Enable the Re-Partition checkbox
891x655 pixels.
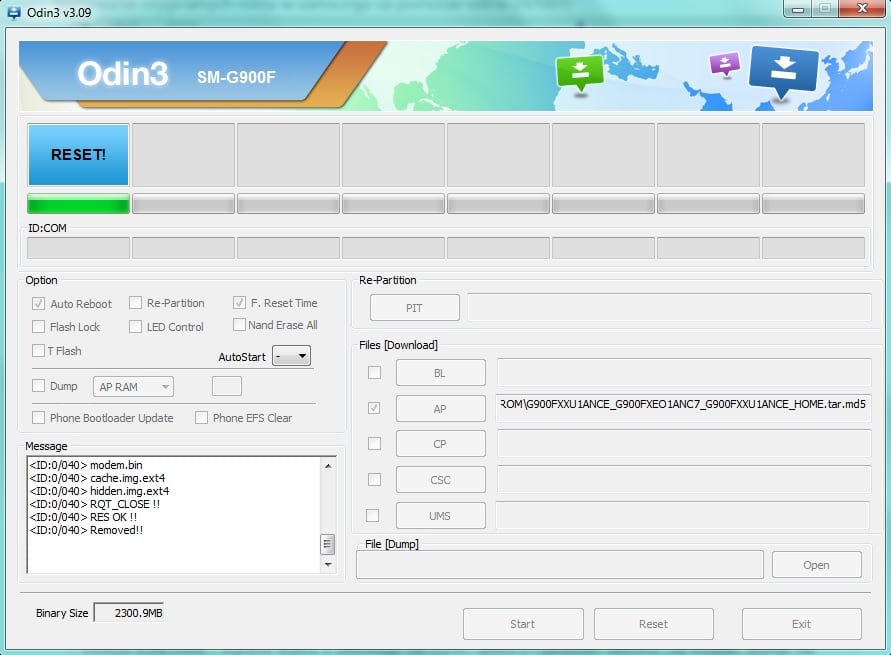(135, 303)
